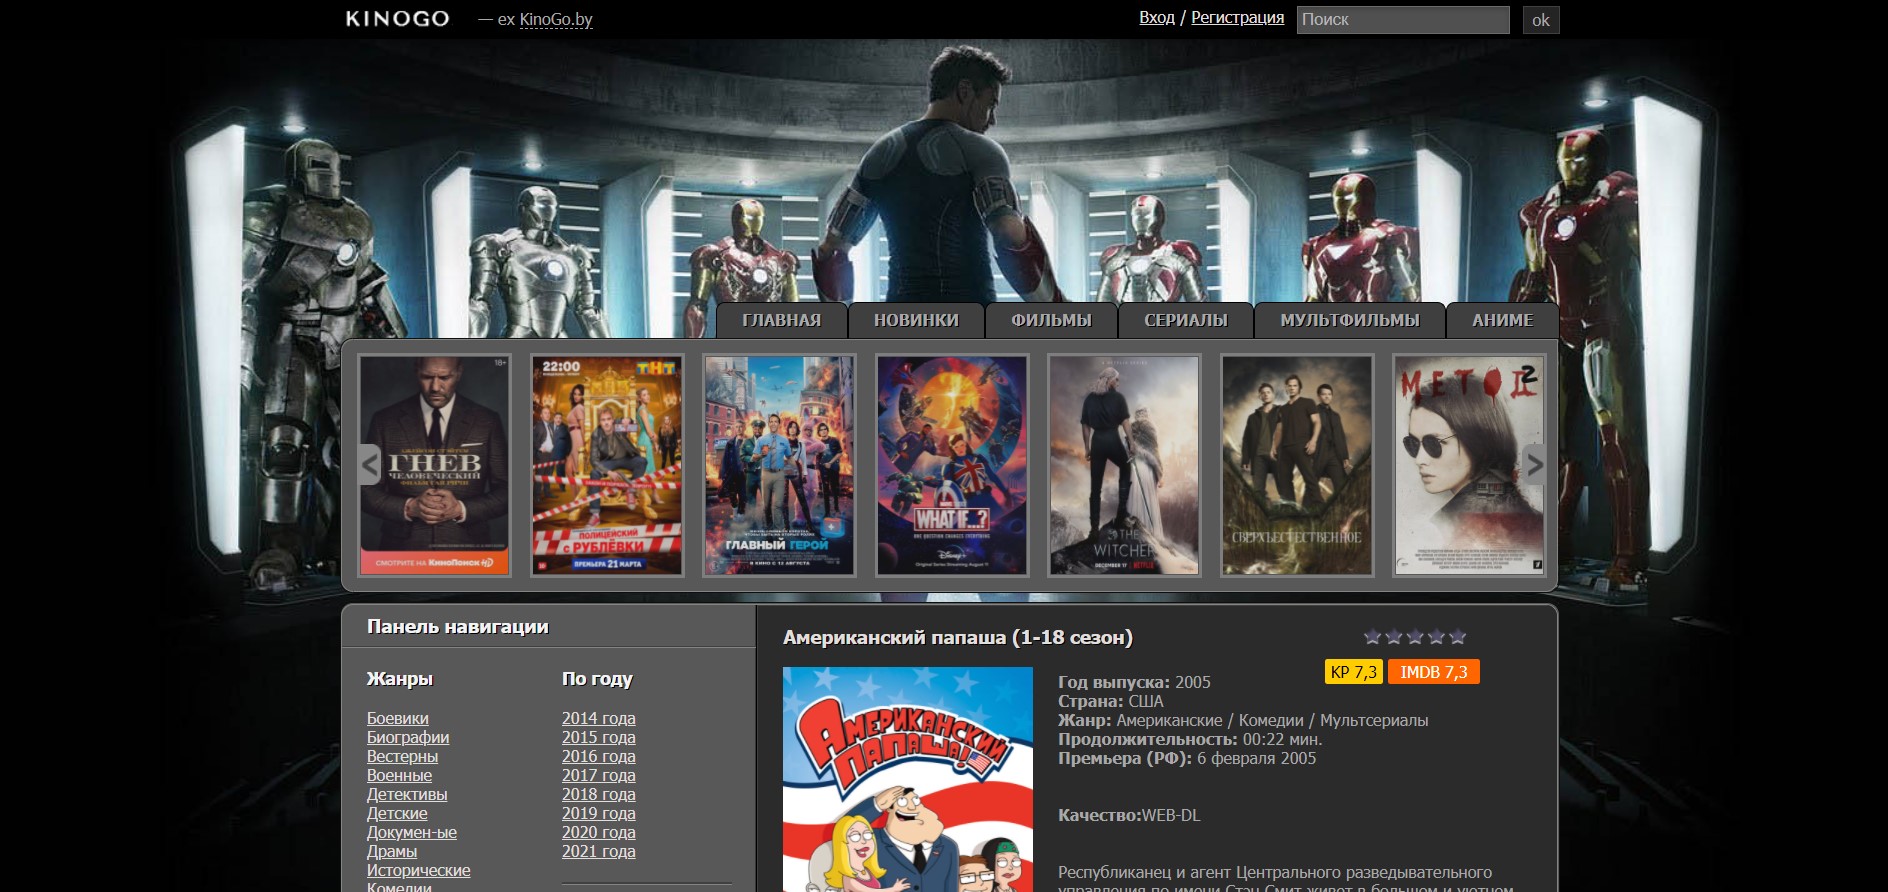The width and height of the screenshot is (1888, 892).
Task: Browse the Детские genre
Action: click(x=397, y=813)
